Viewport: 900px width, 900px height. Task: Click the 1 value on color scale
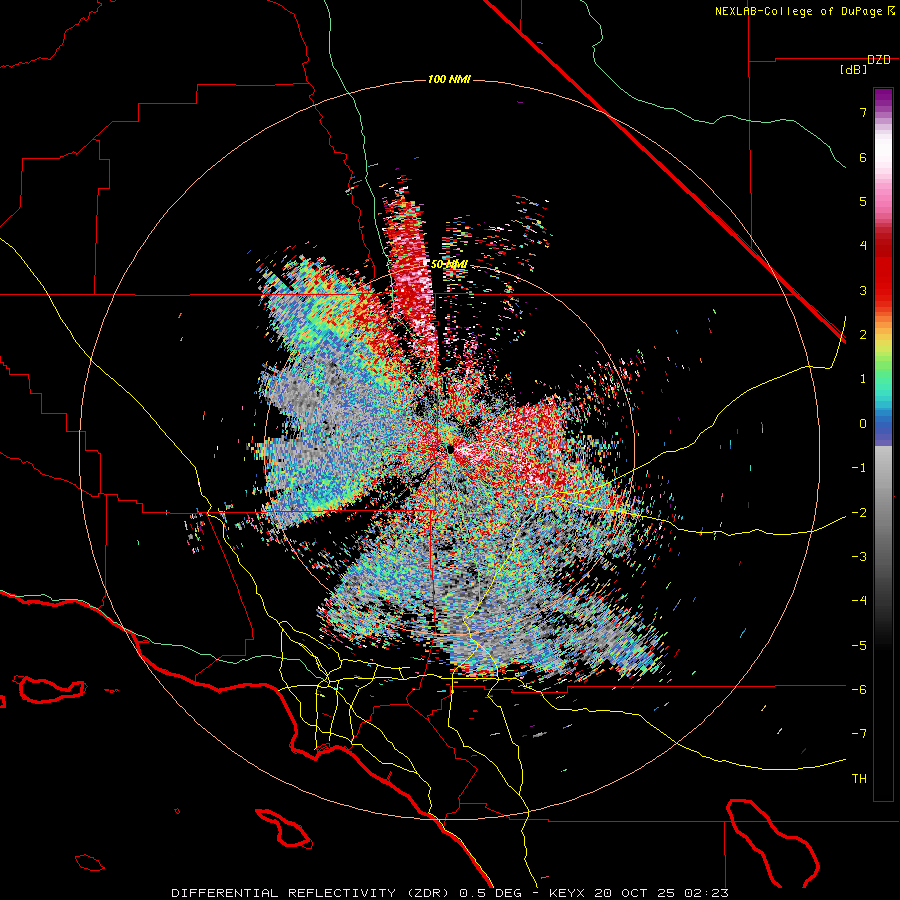[x=863, y=379]
